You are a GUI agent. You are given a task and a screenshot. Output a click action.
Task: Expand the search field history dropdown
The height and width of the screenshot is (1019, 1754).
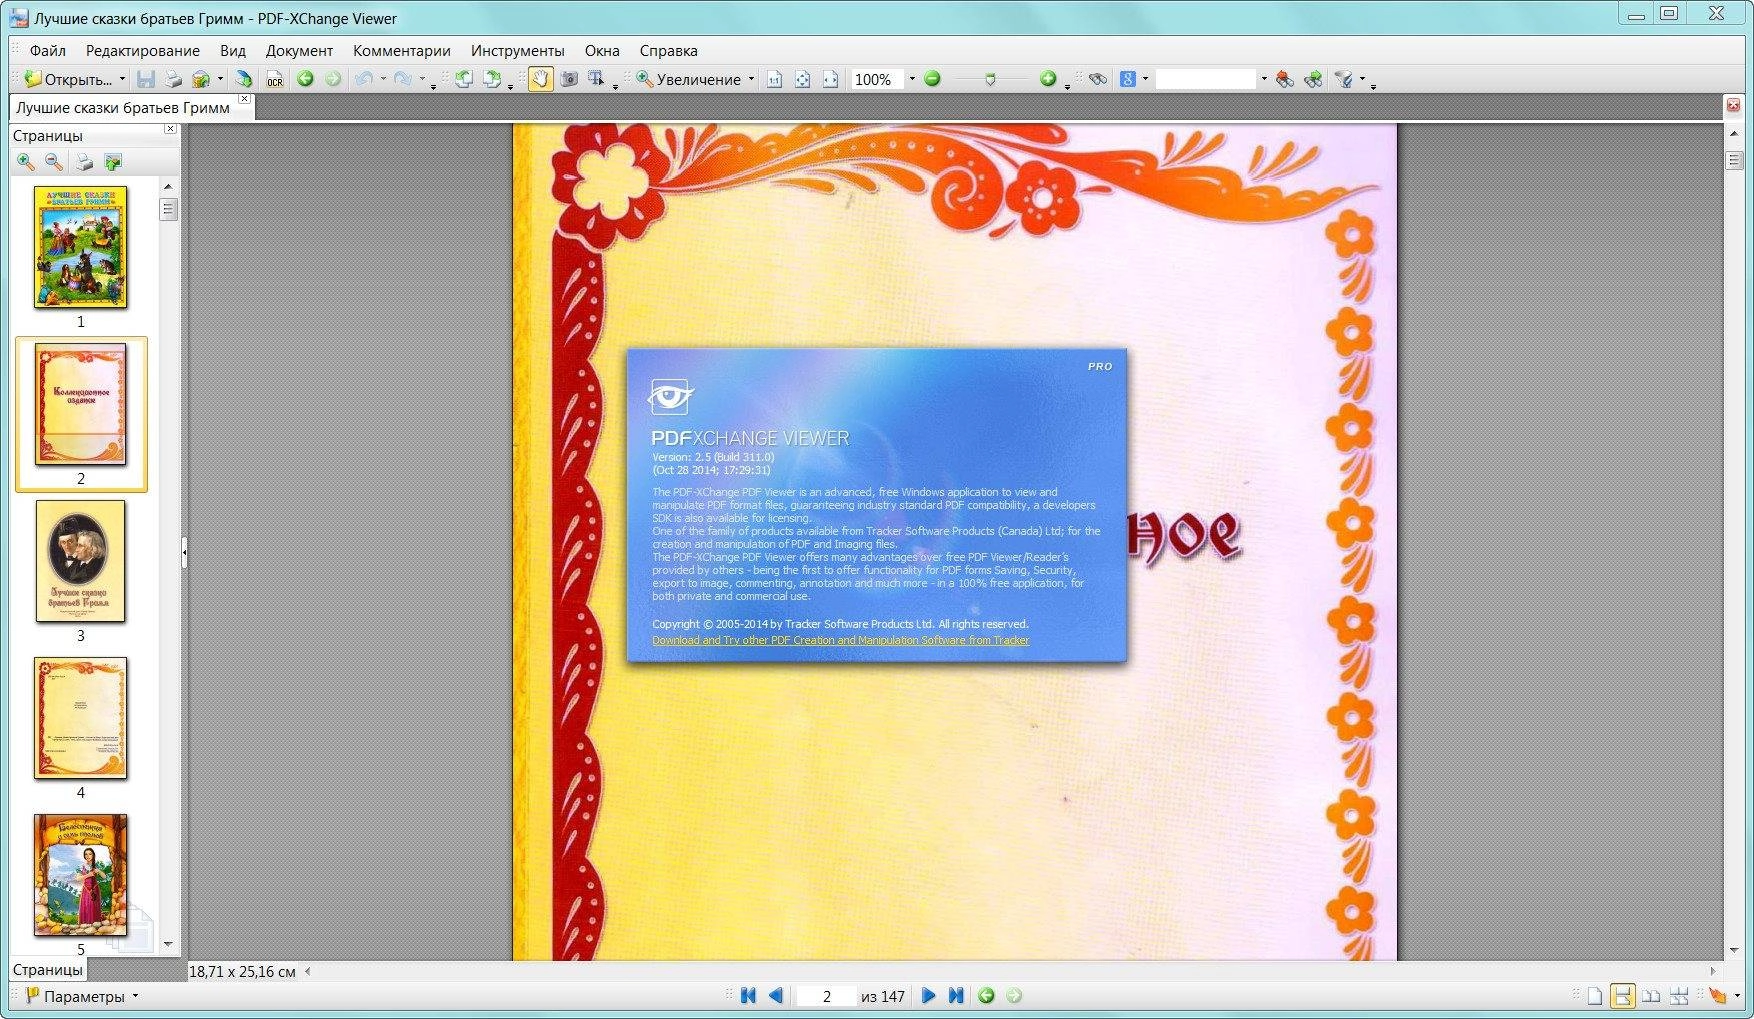[x=1264, y=79]
